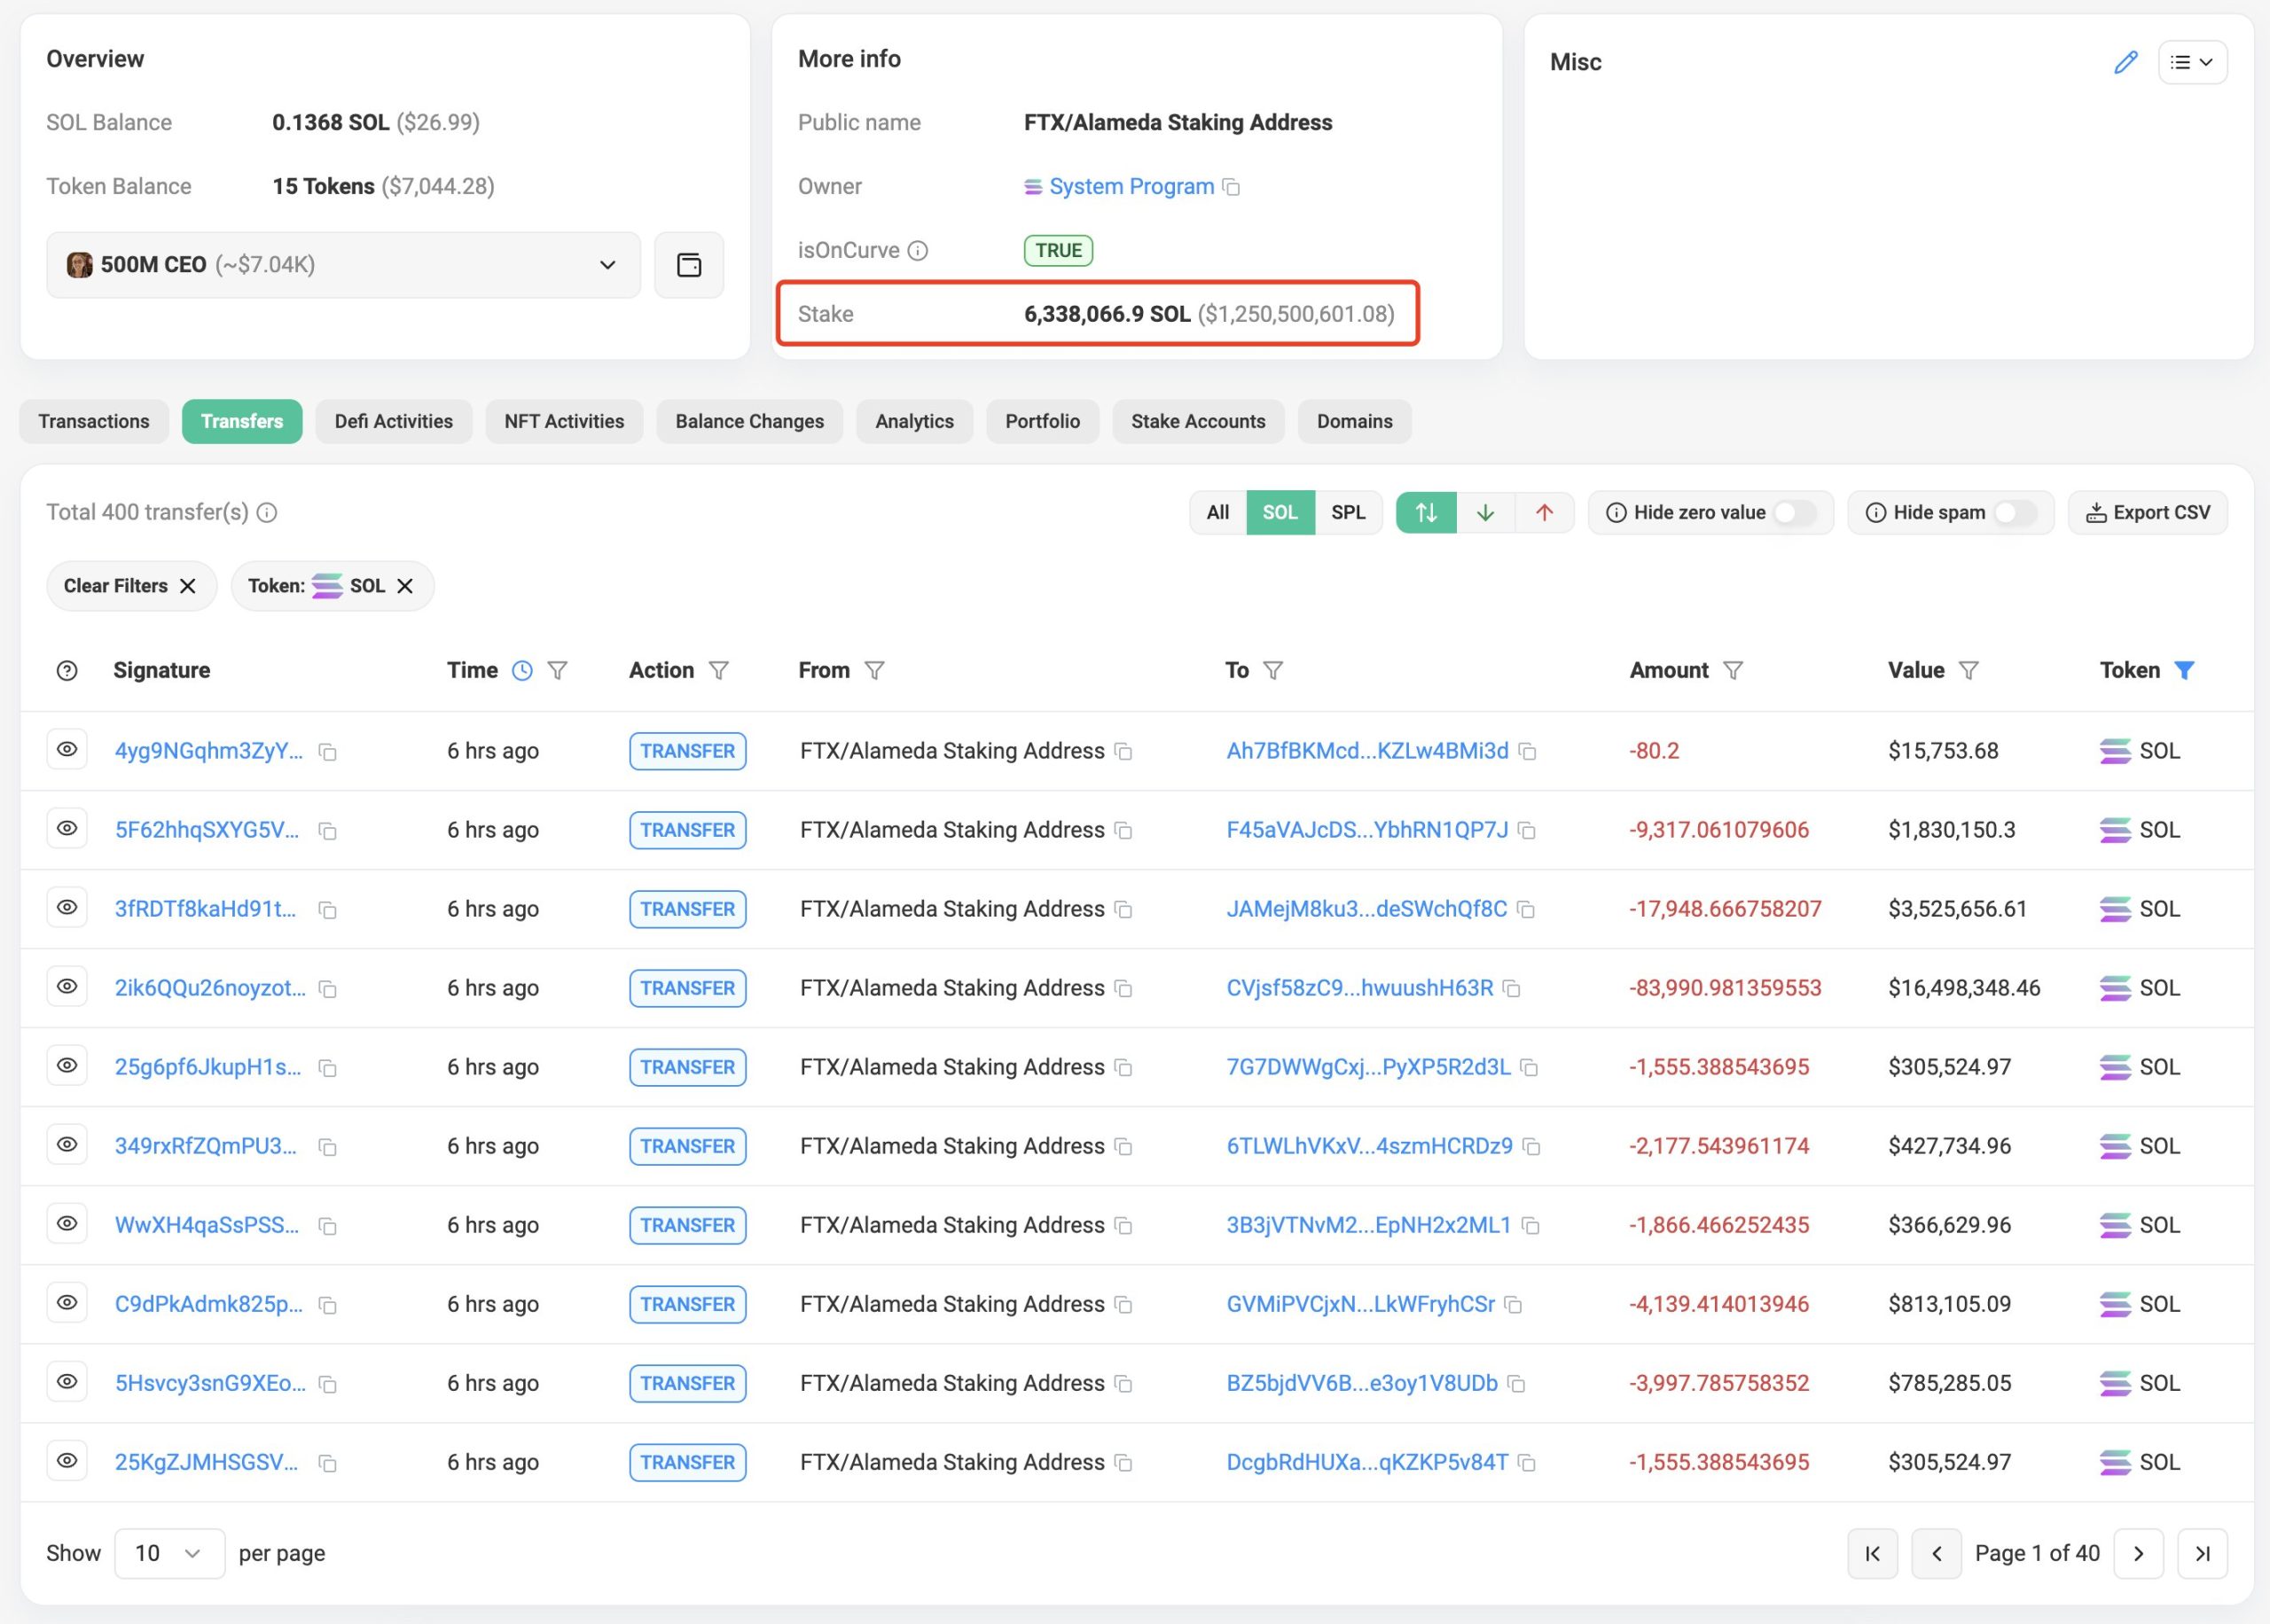Show only outgoing transfers with red arrow
The image size is (2270, 1624).
click(x=1544, y=512)
